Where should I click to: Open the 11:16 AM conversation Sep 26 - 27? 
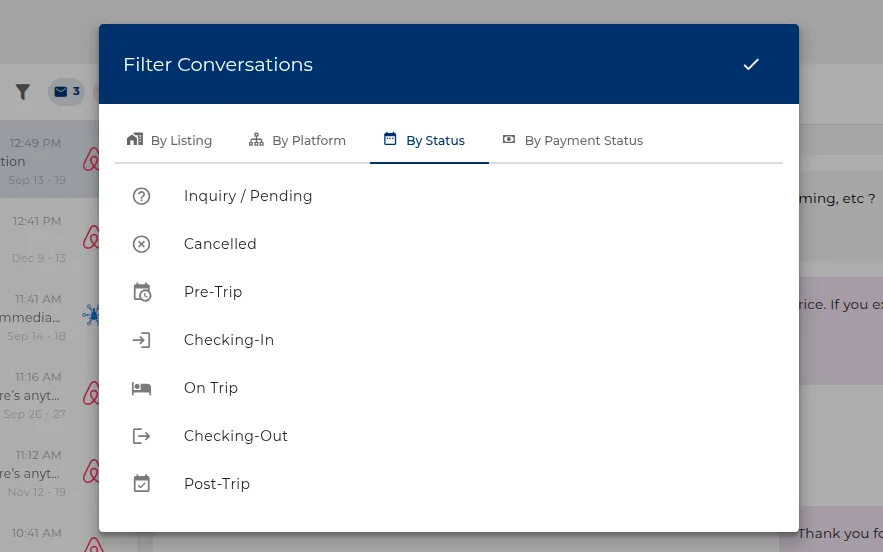pos(50,395)
